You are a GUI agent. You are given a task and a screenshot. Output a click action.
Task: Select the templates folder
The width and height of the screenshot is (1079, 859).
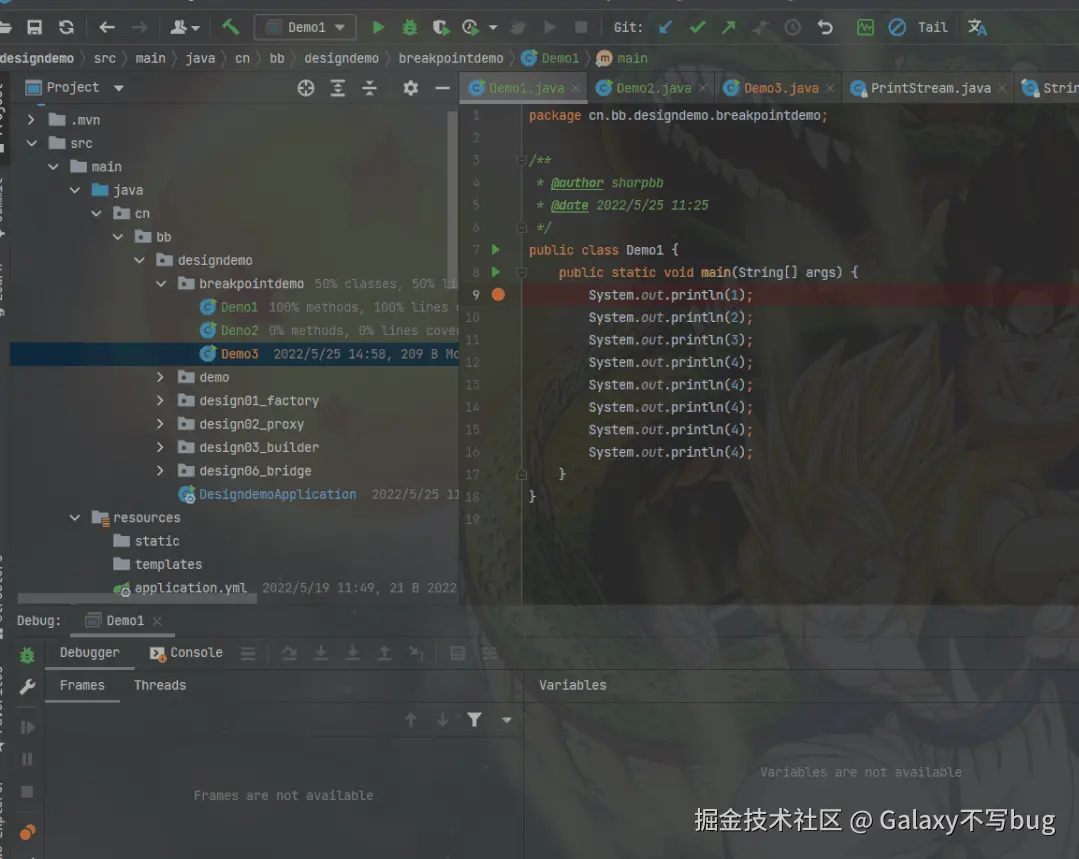(x=168, y=564)
